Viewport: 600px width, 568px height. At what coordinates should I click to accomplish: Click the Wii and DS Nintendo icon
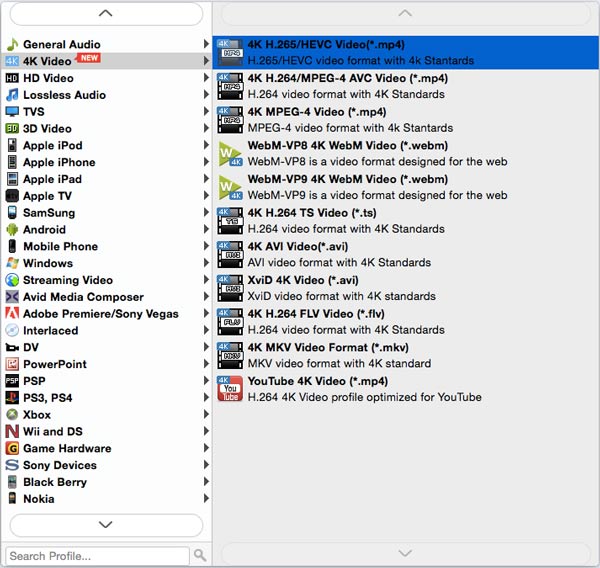point(12,431)
